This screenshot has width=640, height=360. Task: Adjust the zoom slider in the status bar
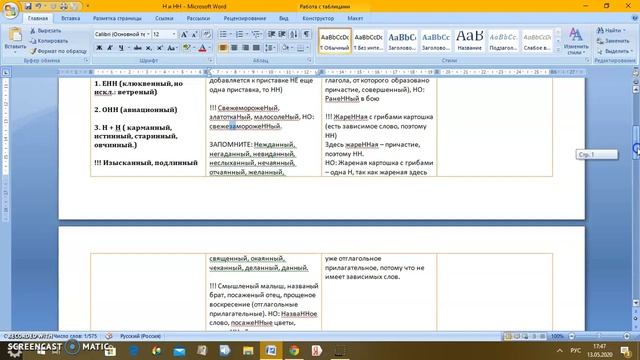(599, 336)
